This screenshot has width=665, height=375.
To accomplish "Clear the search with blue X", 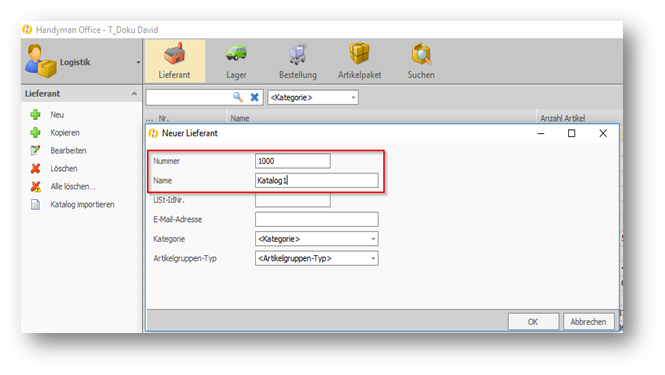I will (x=254, y=97).
